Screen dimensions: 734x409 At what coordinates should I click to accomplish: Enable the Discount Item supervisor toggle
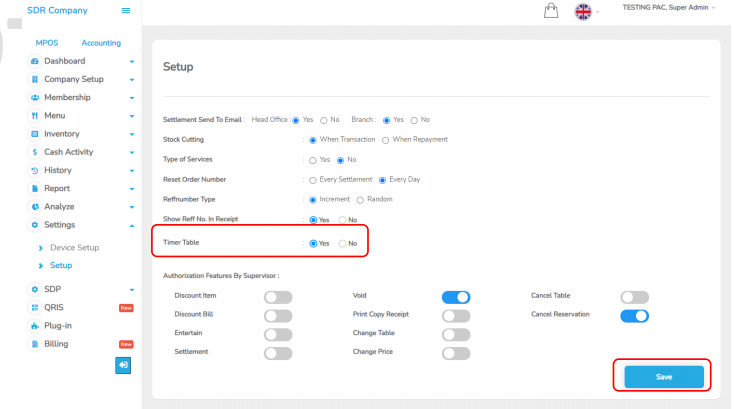point(278,297)
